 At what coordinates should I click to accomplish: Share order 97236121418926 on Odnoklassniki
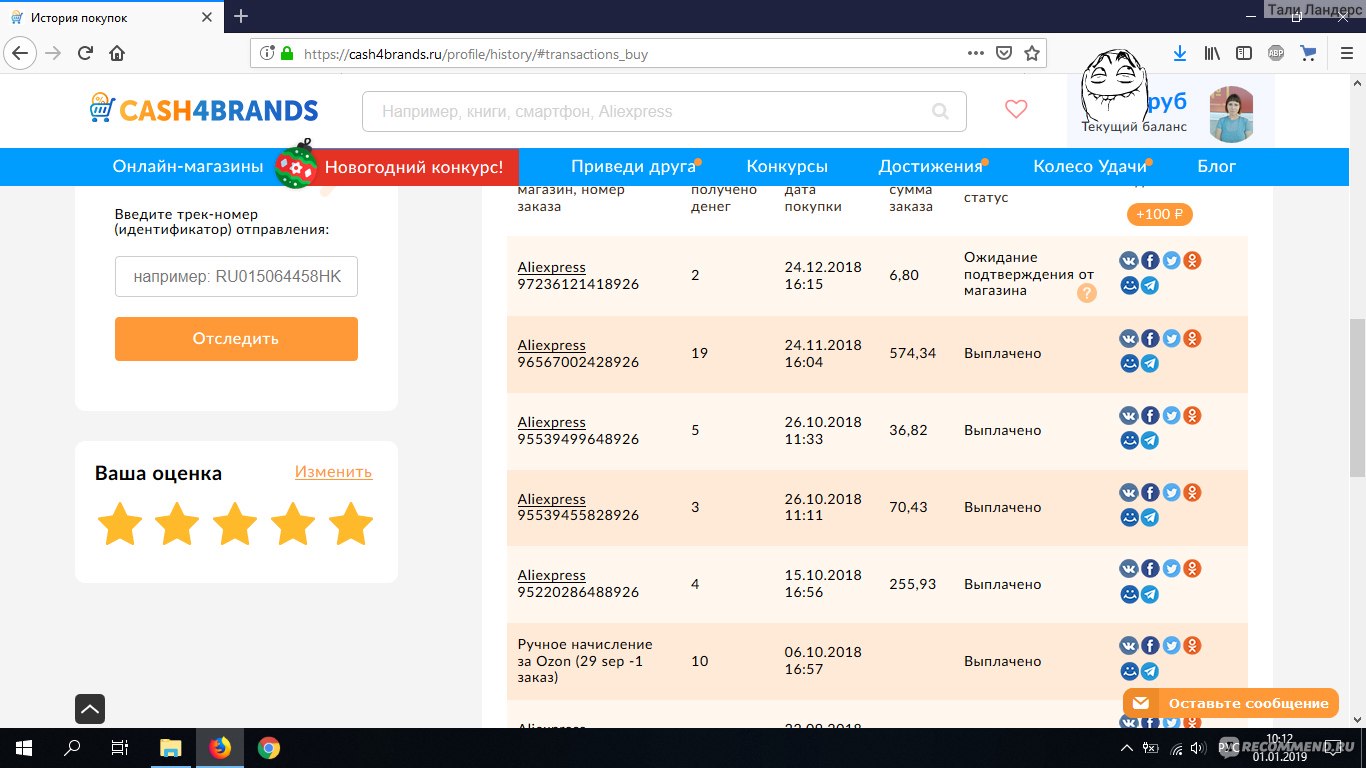click(1192, 261)
